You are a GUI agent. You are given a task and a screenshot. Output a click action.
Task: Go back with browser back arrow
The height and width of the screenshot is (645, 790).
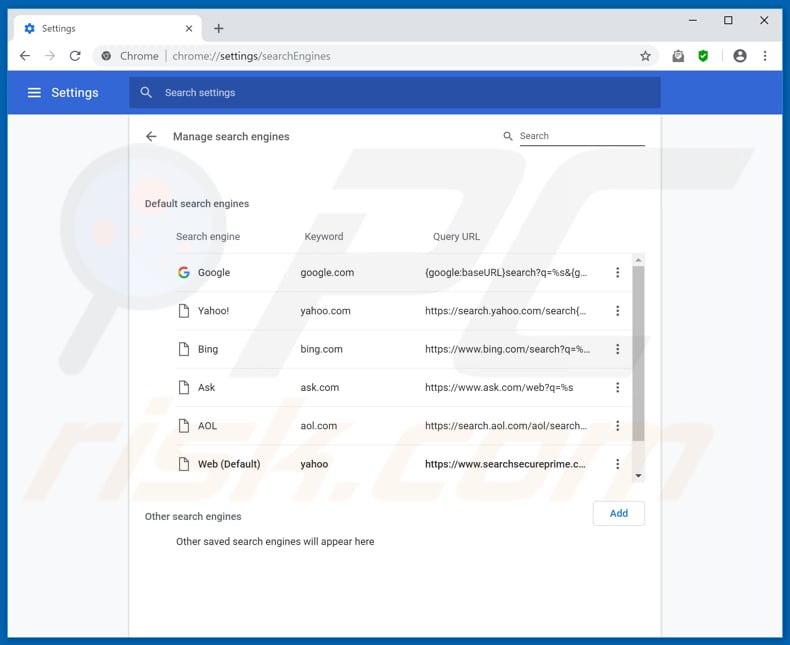(25, 56)
